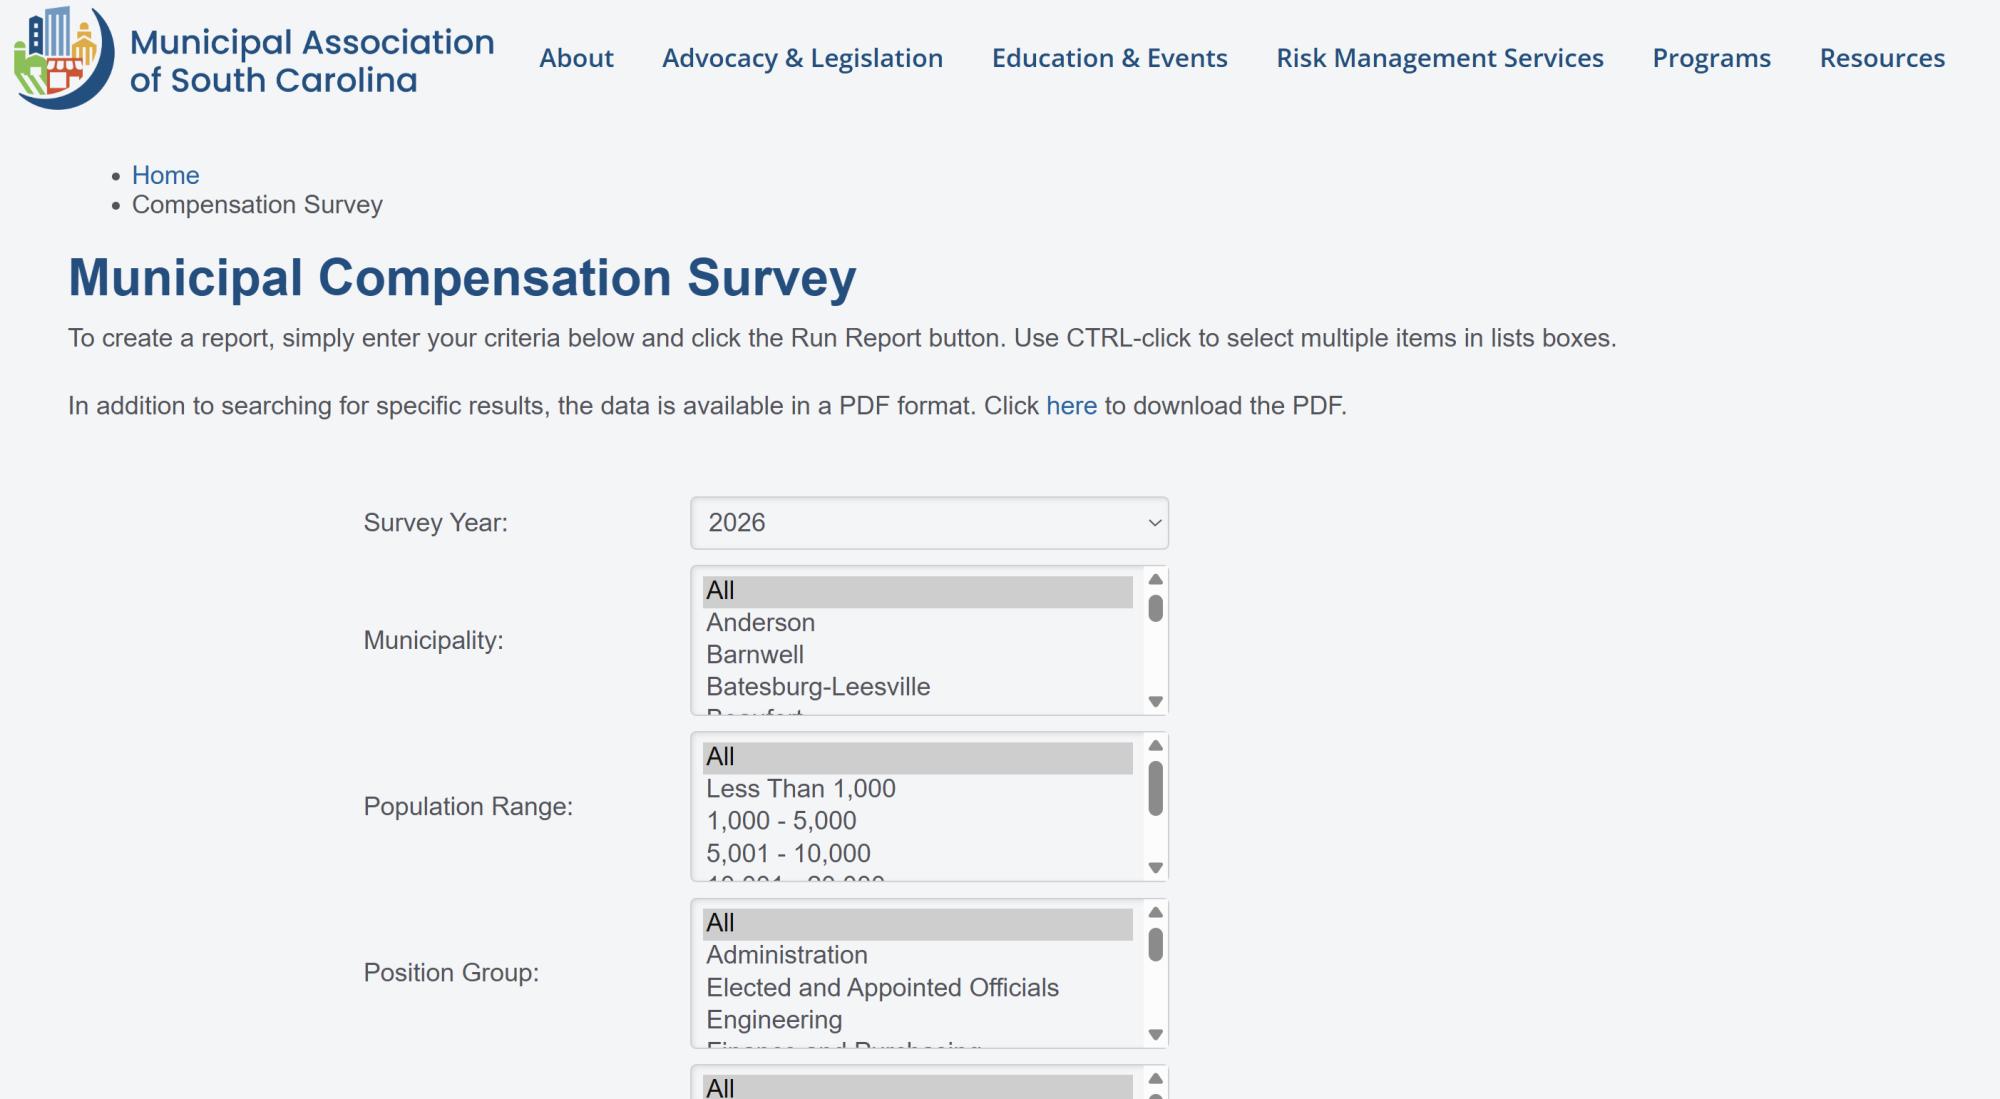This screenshot has height=1099, width=2000.
Task: Go to Home breadcrumb link
Action: 165,175
